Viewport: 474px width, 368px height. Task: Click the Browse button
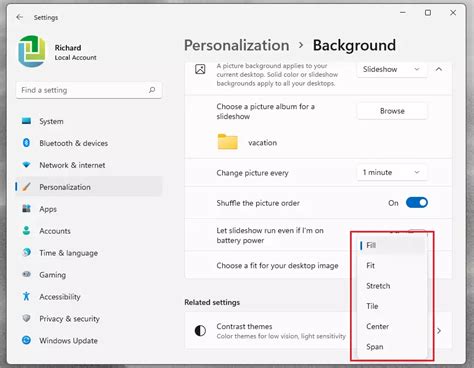click(392, 111)
